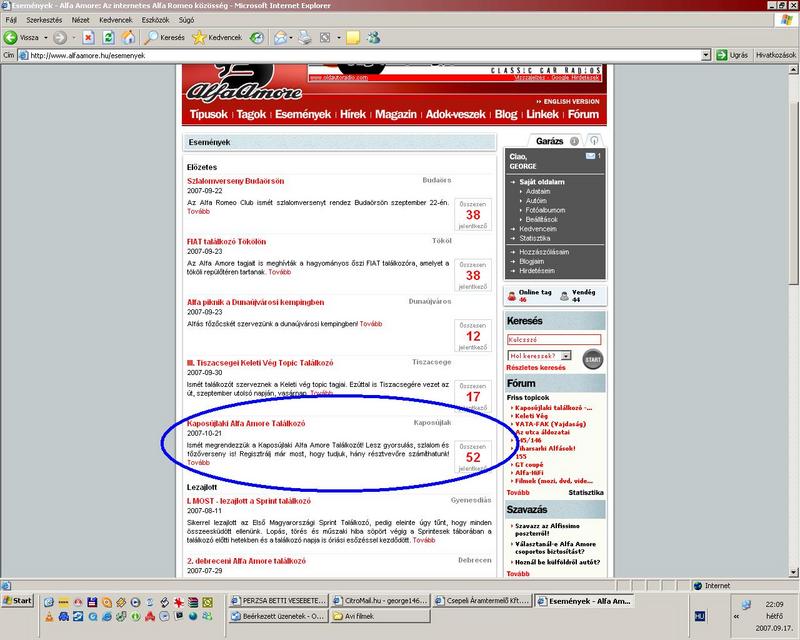Open Statisztika link under Fórum topics

tap(586, 493)
